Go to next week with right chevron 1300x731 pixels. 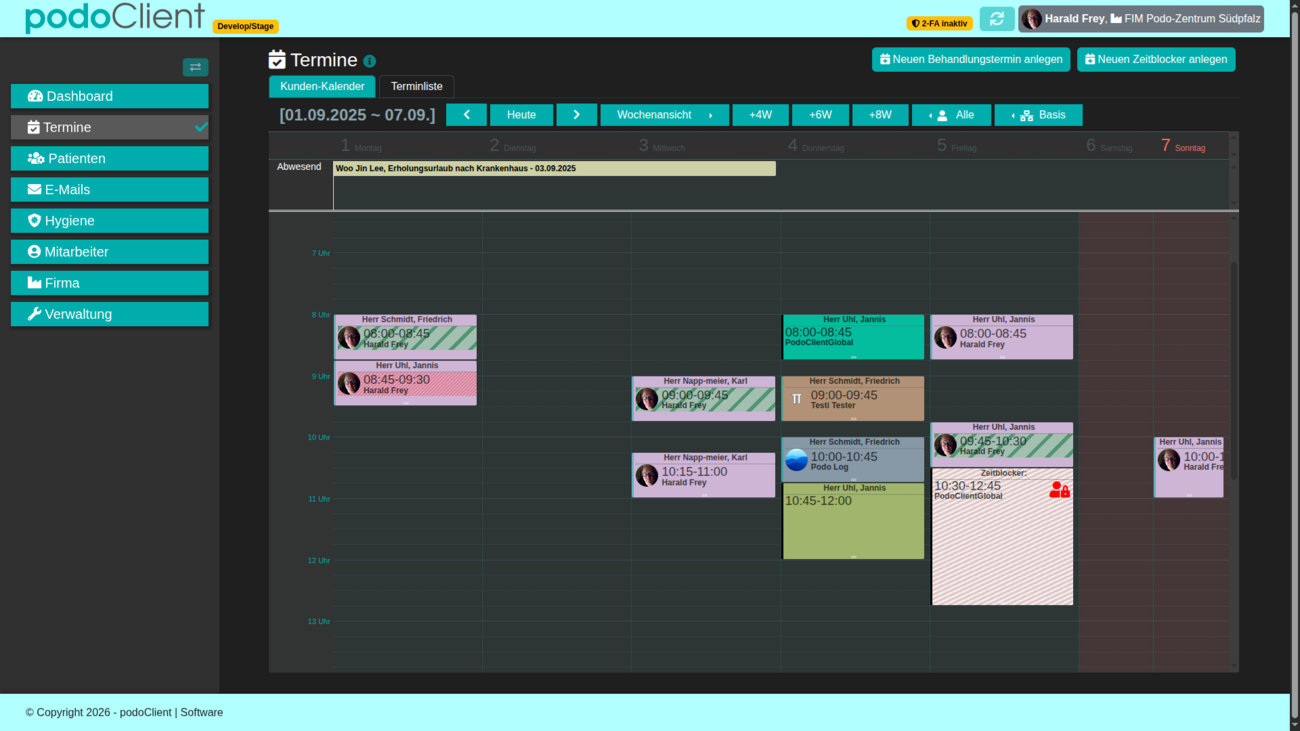[576, 115]
